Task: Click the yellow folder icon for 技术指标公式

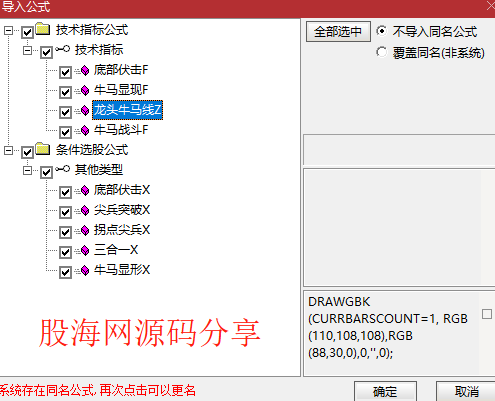Action: click(43, 29)
